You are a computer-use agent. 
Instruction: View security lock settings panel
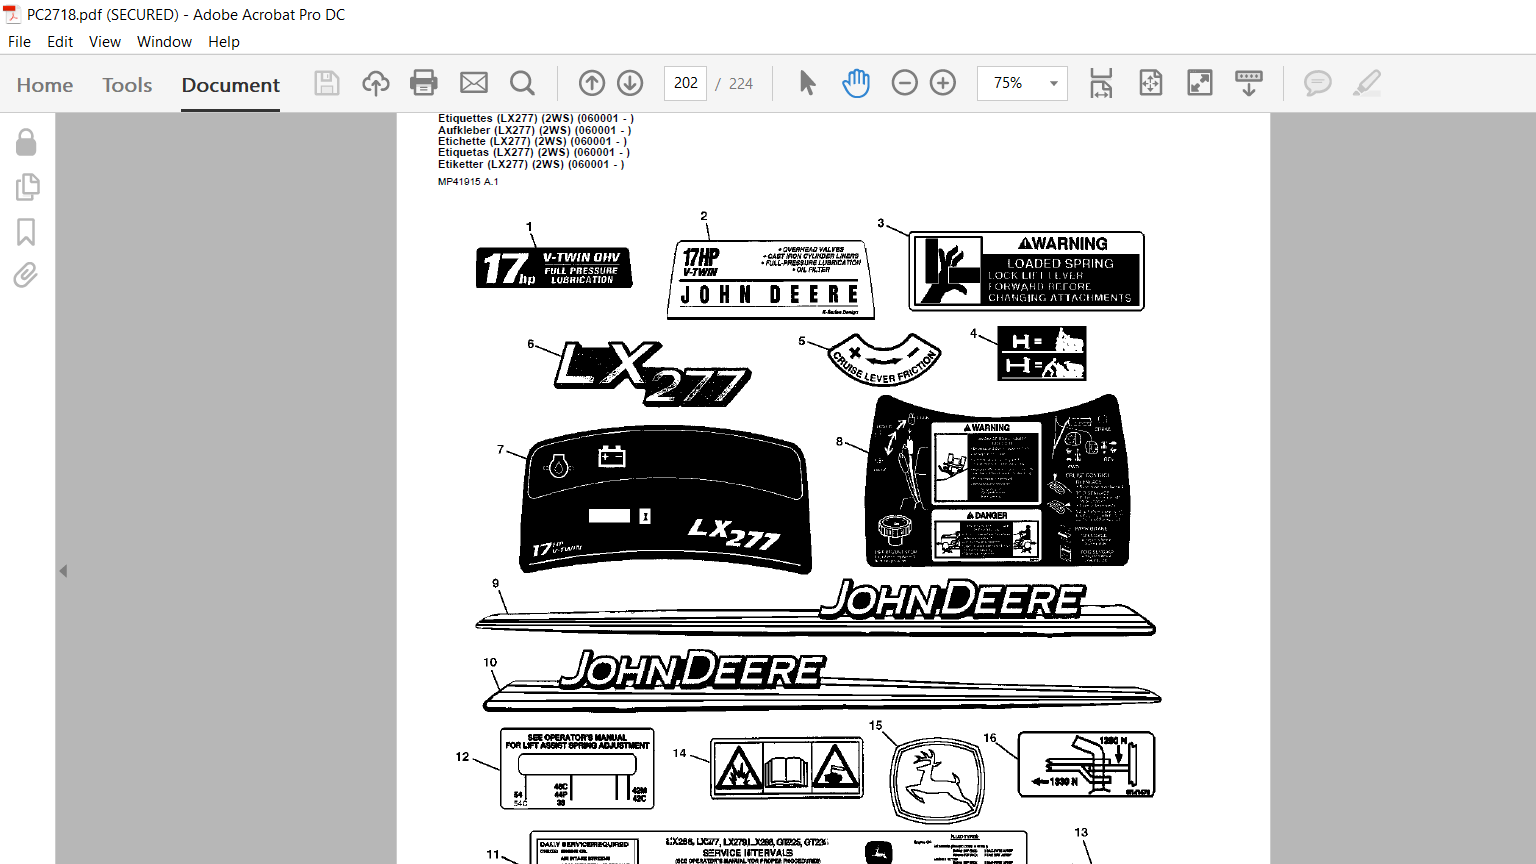[26, 142]
